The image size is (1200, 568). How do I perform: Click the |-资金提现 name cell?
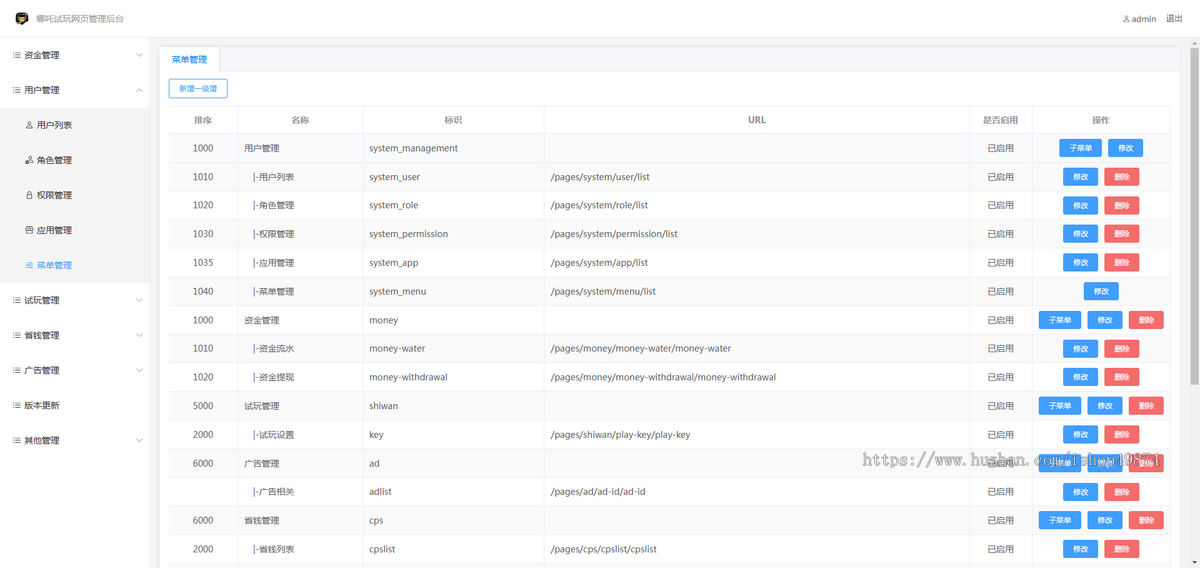coord(300,377)
